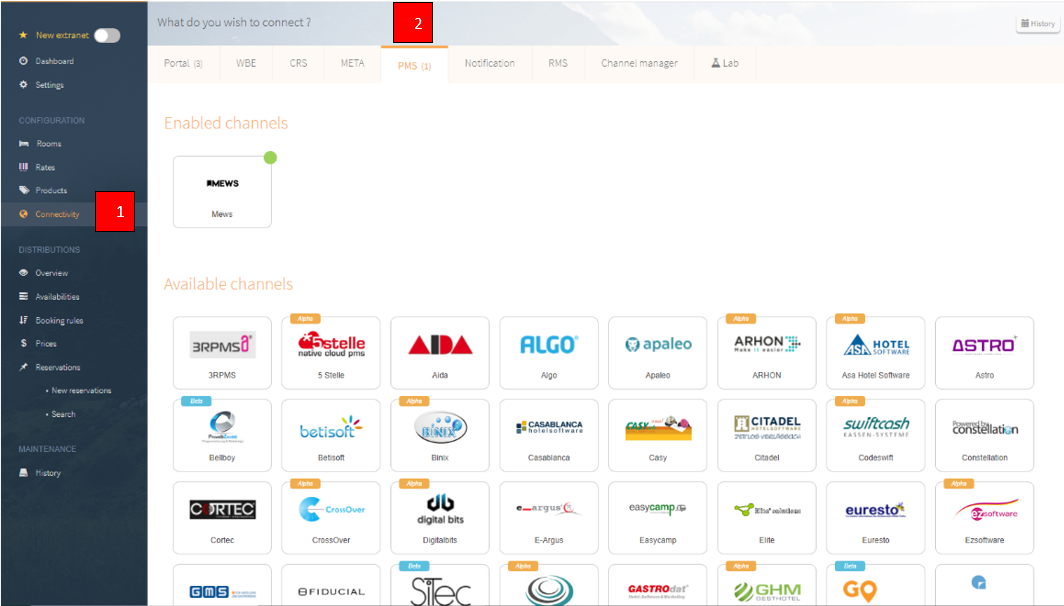Toggle the New extranet switch
The image size is (1064, 606).
click(x=106, y=35)
